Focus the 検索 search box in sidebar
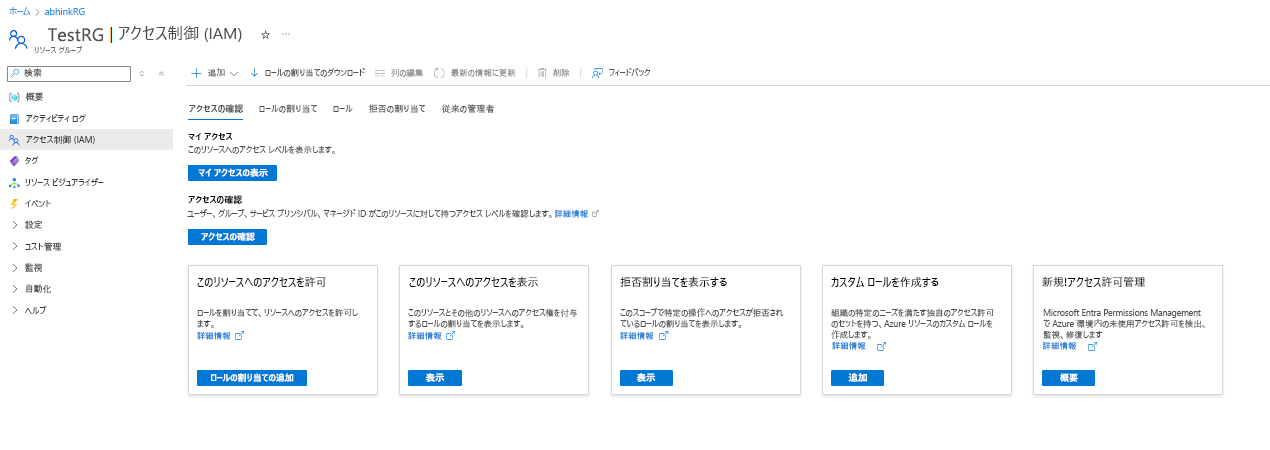Screen dimensions: 1270x450 coord(69,73)
